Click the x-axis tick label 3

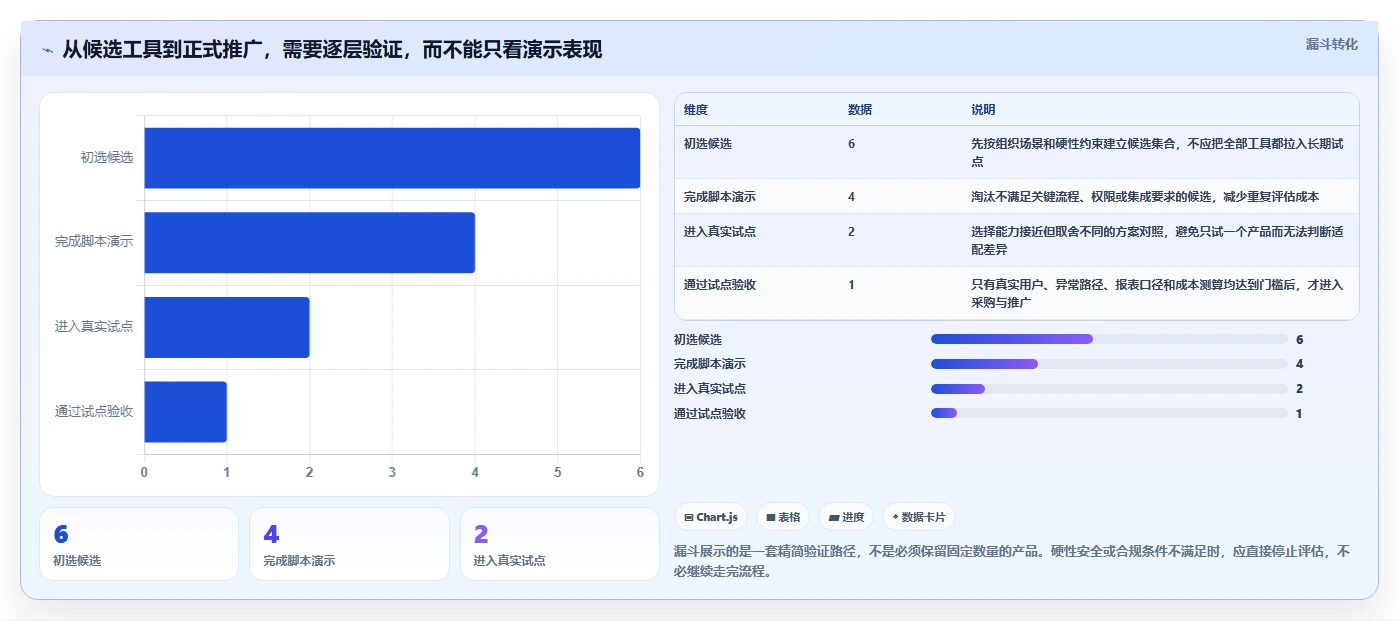coord(392,472)
